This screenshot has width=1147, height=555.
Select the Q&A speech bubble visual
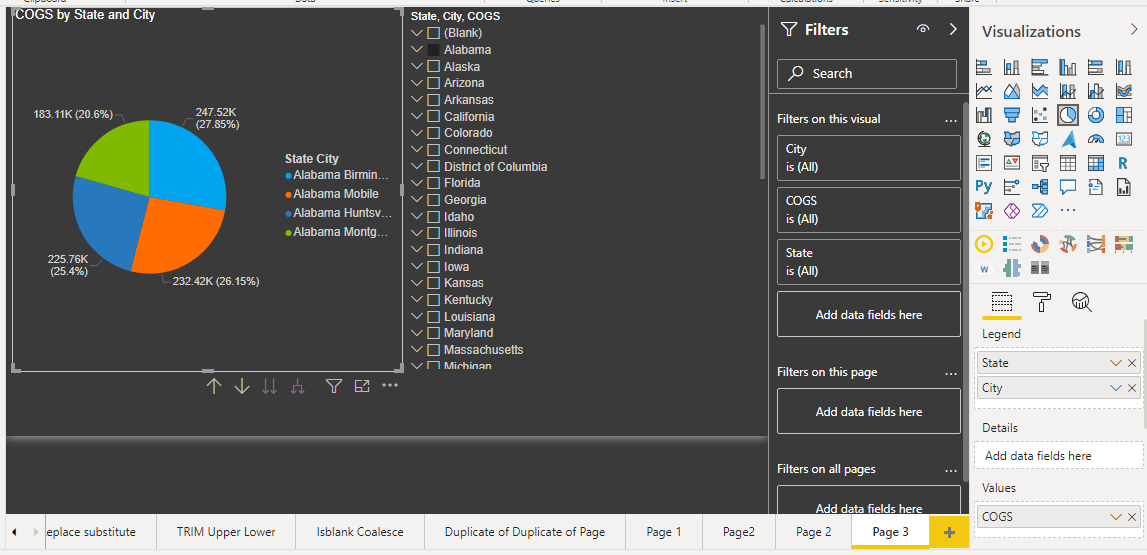(x=1068, y=186)
